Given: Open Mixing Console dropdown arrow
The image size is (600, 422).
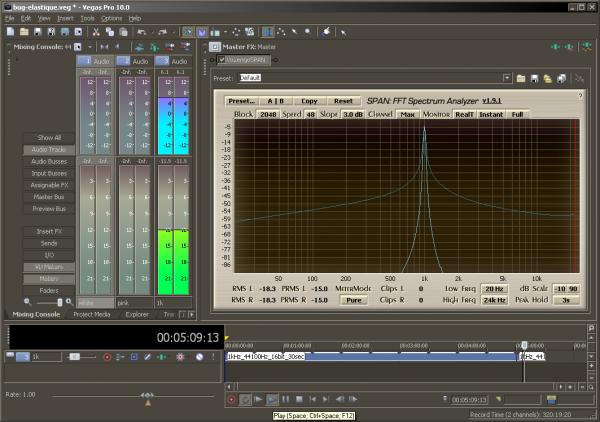Looking at the screenshot, I should point(90,47).
